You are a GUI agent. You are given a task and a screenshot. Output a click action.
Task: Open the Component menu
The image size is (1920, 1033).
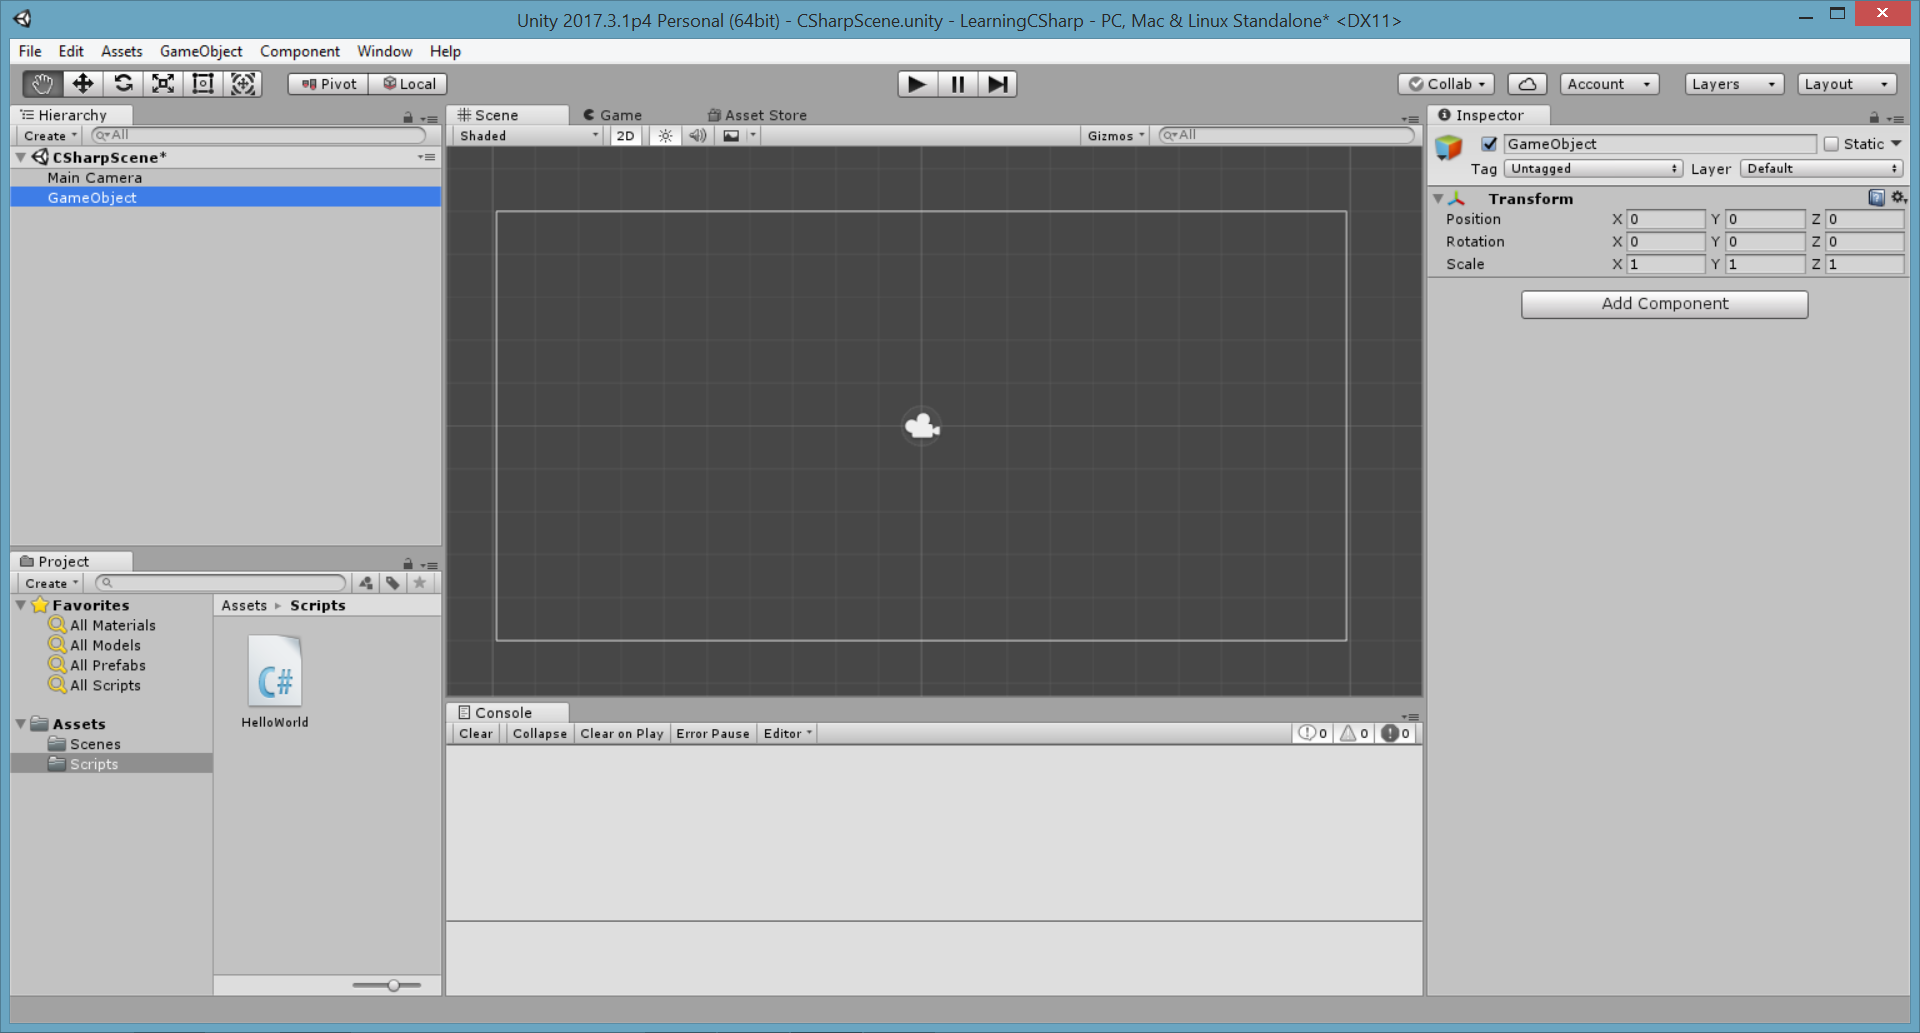(x=300, y=51)
